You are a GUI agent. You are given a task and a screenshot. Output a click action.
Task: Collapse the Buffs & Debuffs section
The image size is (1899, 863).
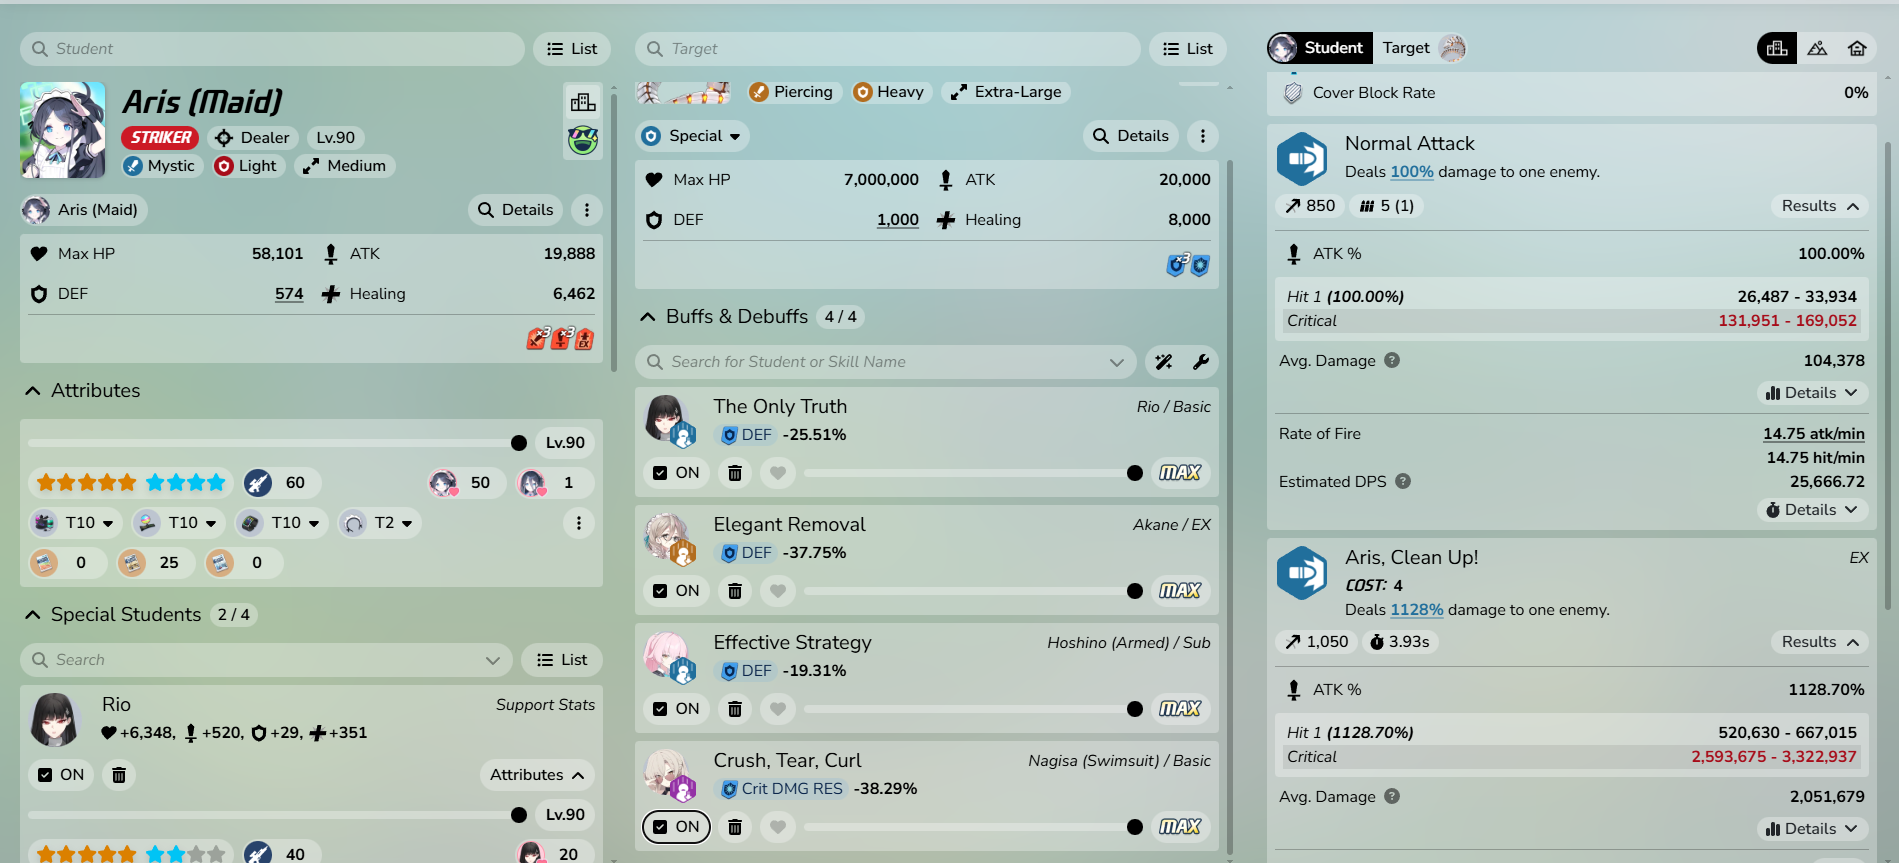click(648, 317)
